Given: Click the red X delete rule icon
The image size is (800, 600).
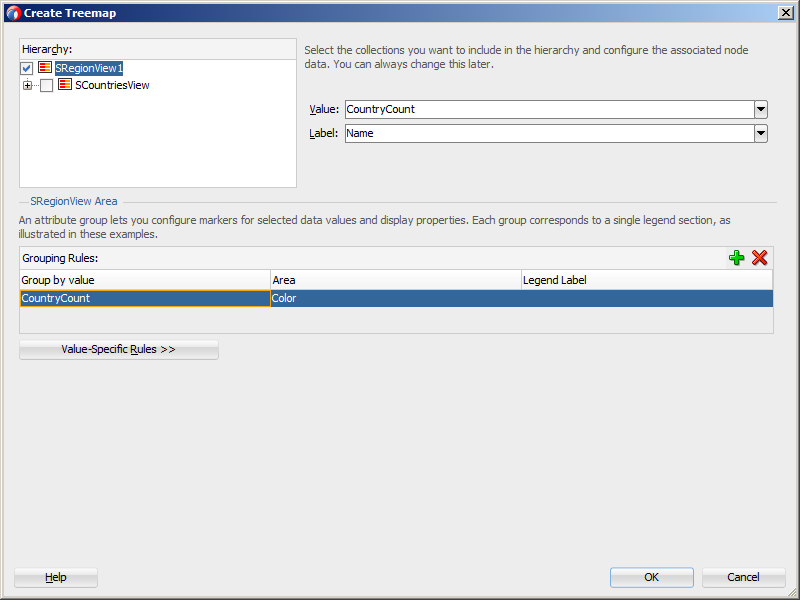Looking at the screenshot, I should coord(760,258).
